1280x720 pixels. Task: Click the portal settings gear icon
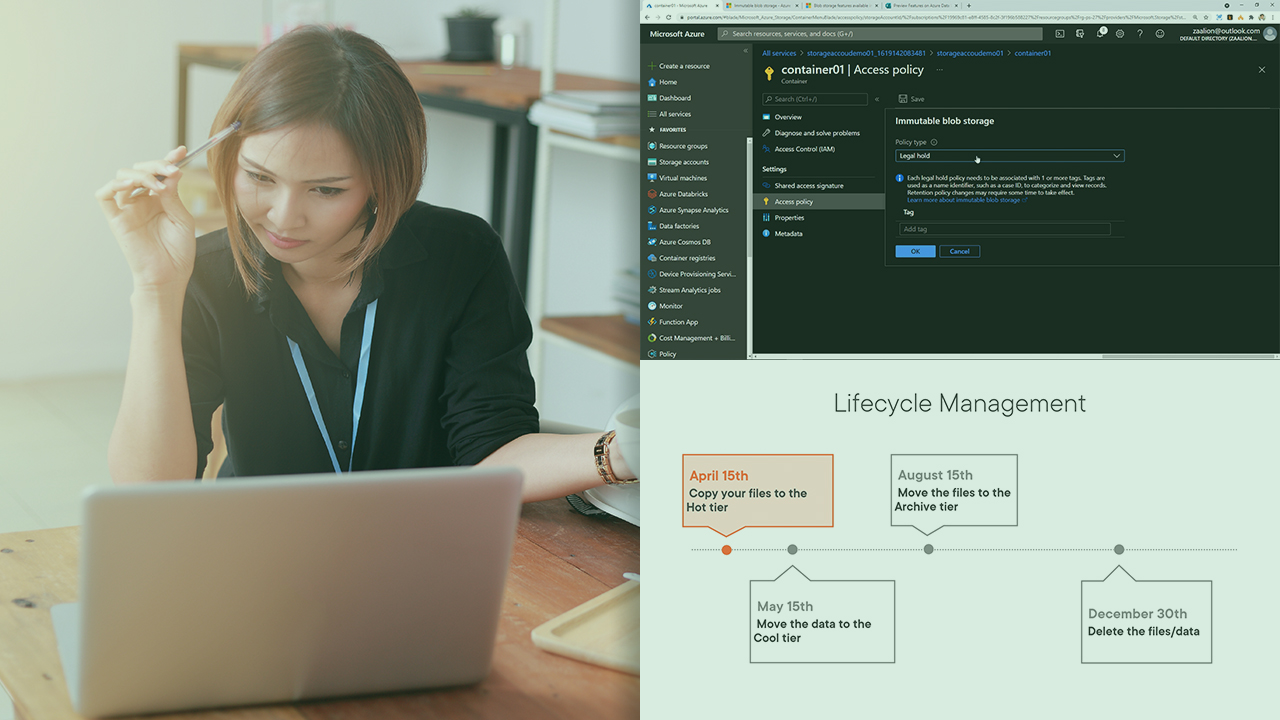coord(1120,34)
